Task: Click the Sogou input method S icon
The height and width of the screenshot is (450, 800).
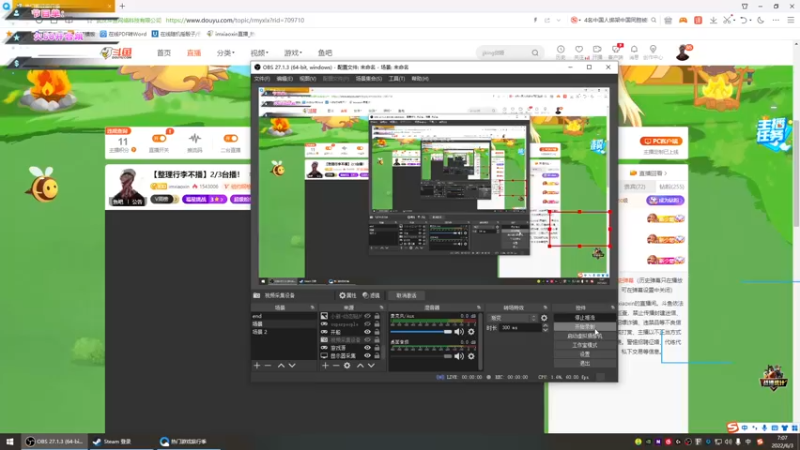Action: [733, 427]
